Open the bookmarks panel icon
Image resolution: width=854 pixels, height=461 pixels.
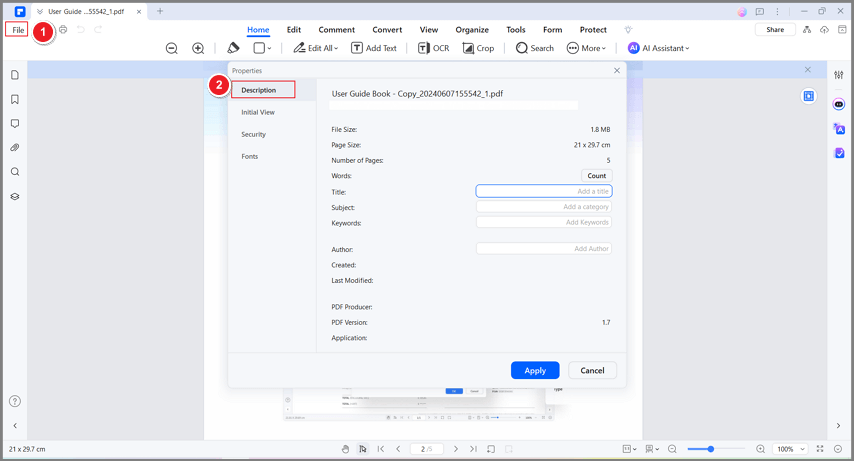point(15,99)
